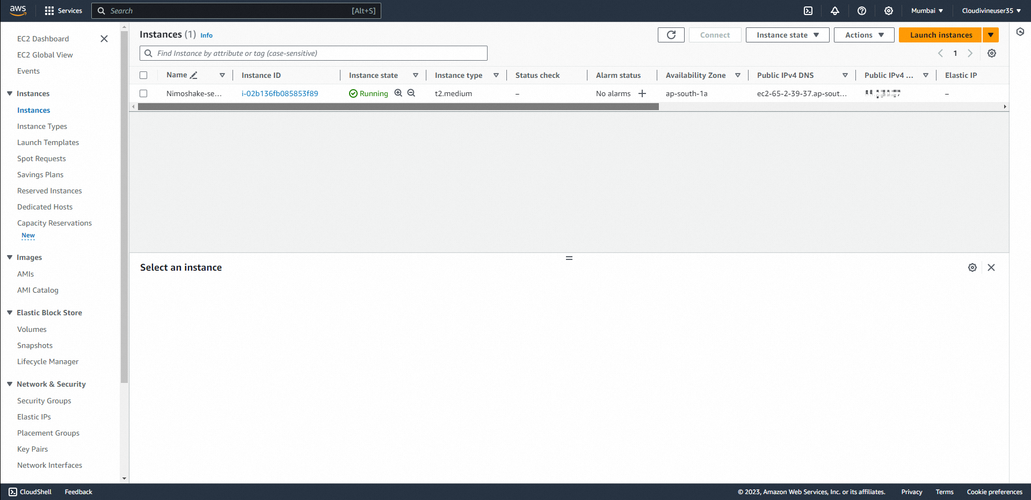This screenshot has width=1031, height=500.
Task: Refresh the instances list
Action: pyautogui.click(x=671, y=35)
